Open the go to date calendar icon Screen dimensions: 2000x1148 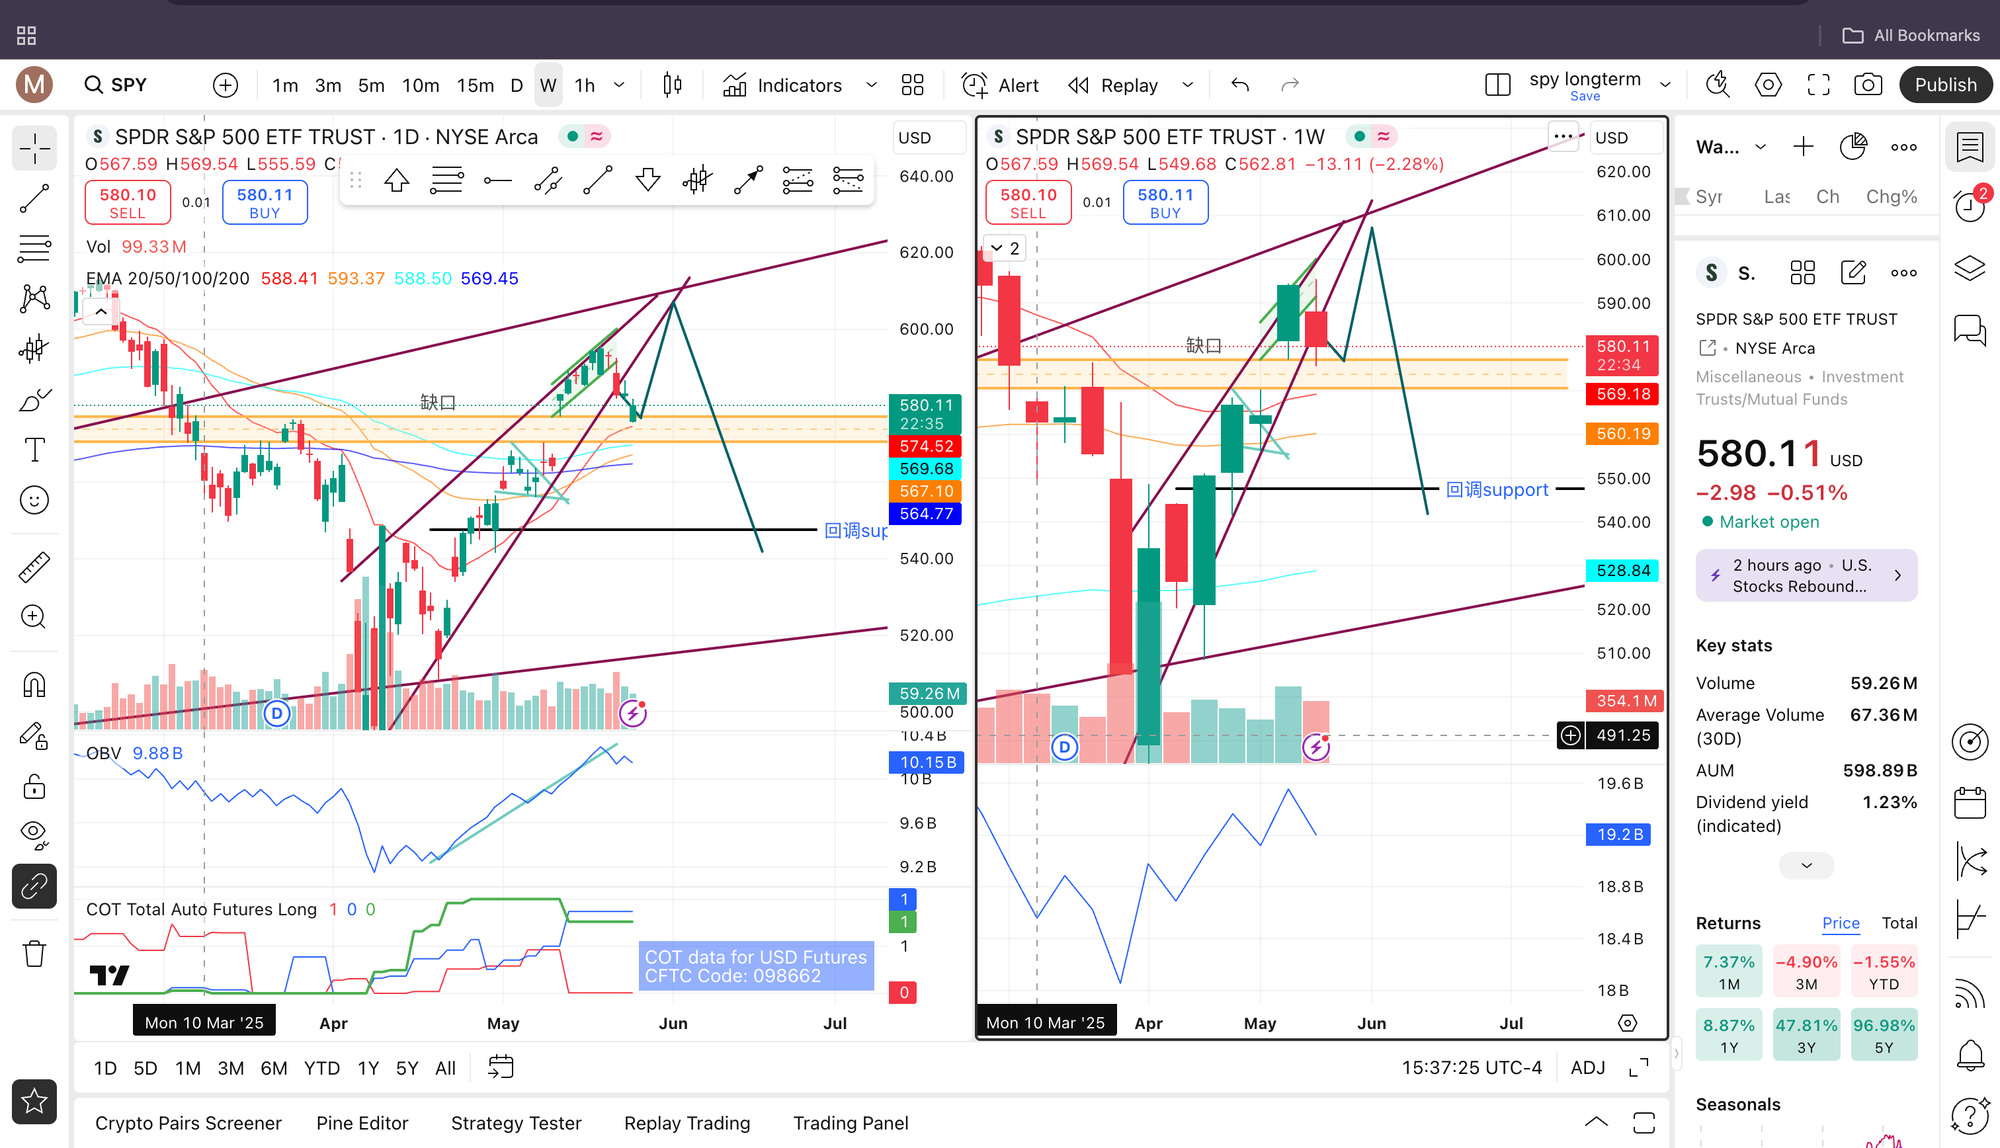pos(500,1068)
